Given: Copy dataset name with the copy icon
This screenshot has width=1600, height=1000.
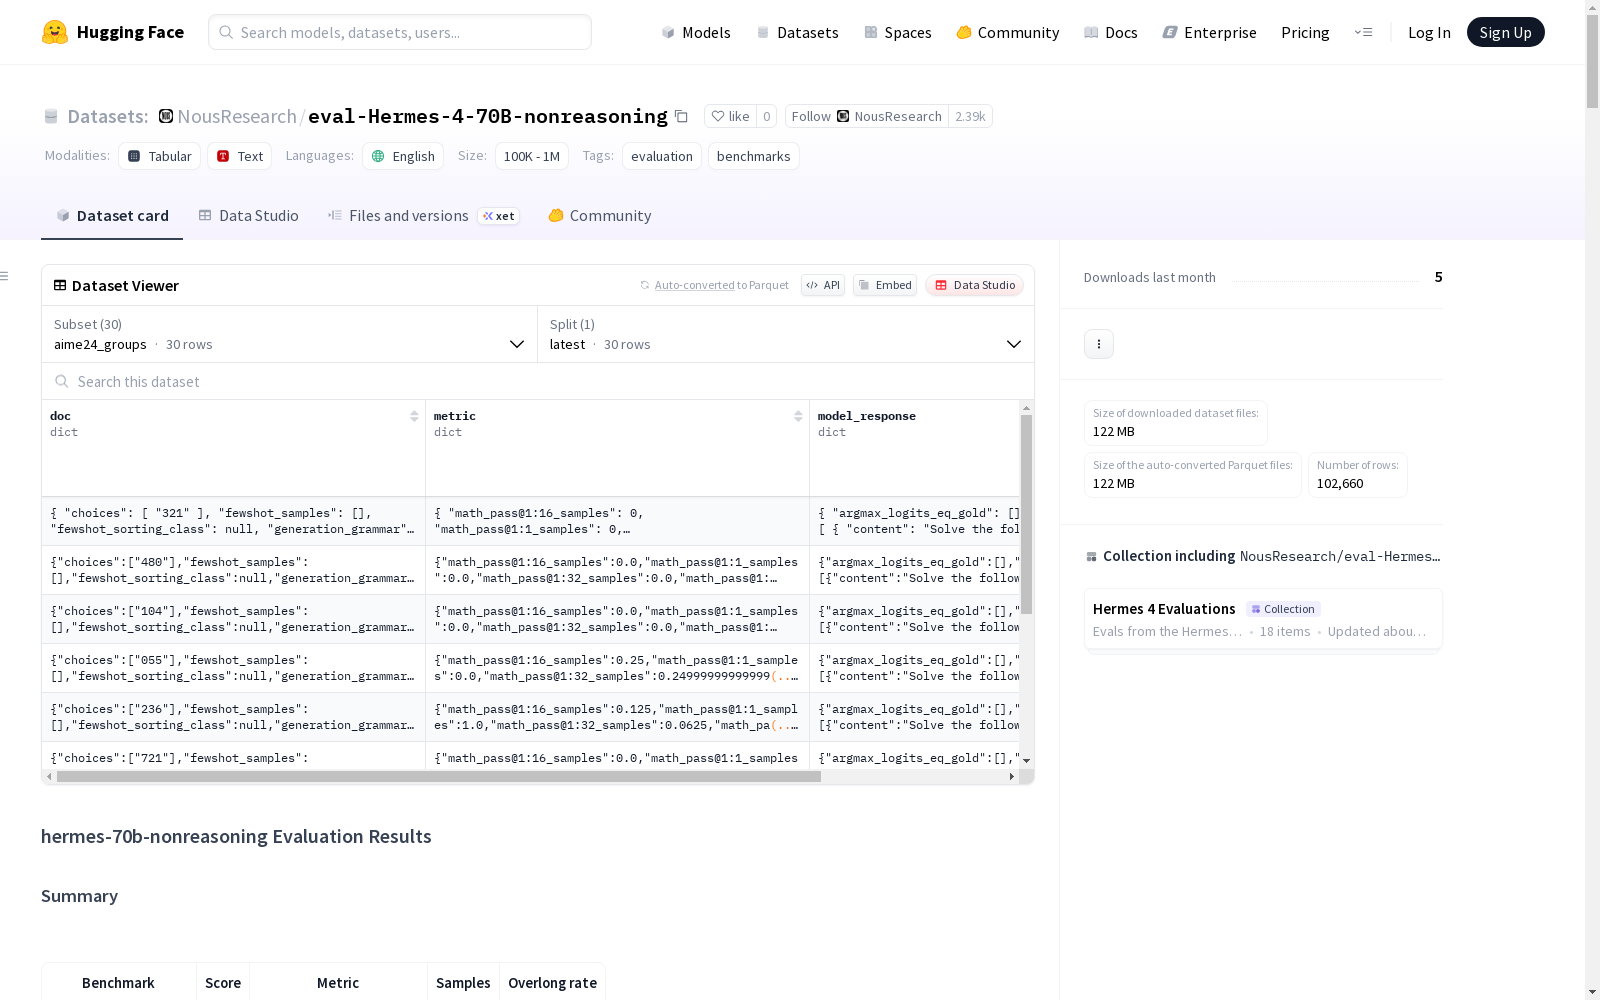Looking at the screenshot, I should pyautogui.click(x=681, y=116).
